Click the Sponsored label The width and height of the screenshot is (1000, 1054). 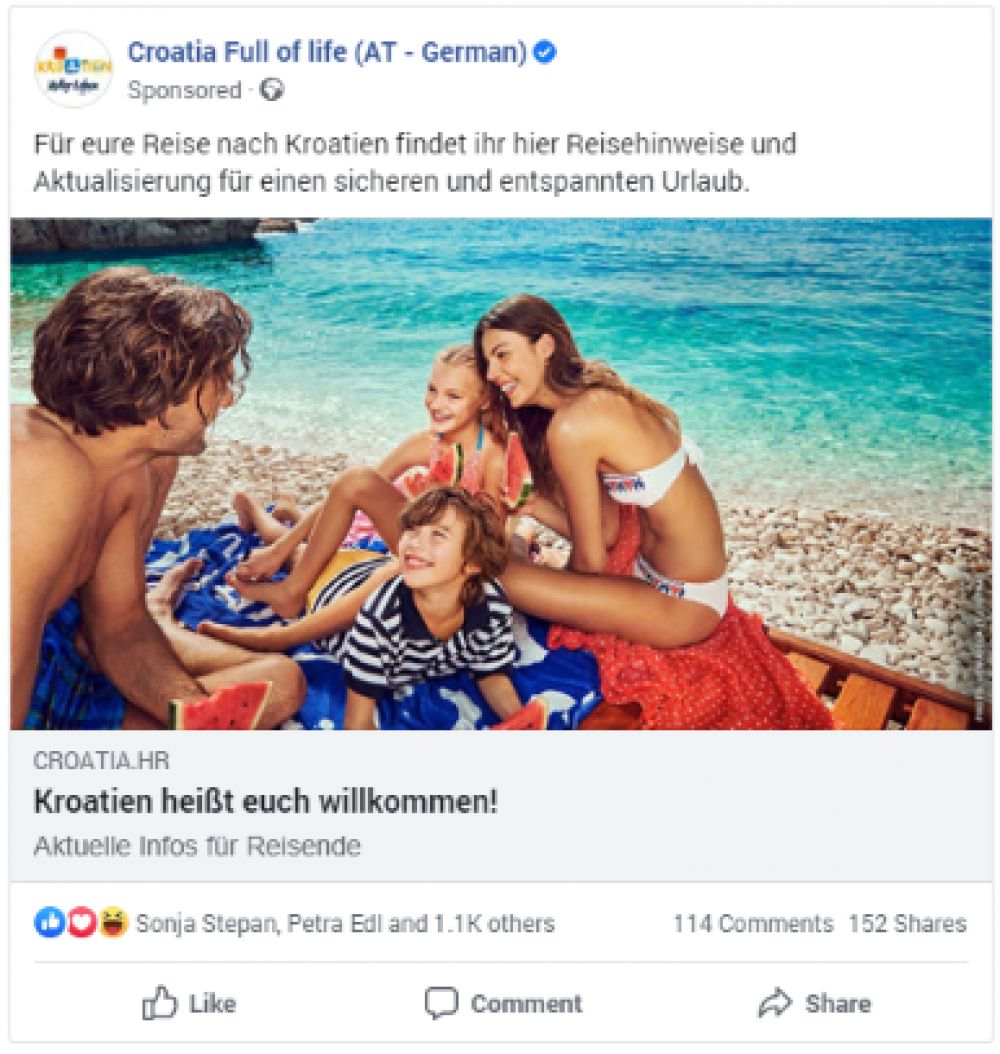point(184,90)
